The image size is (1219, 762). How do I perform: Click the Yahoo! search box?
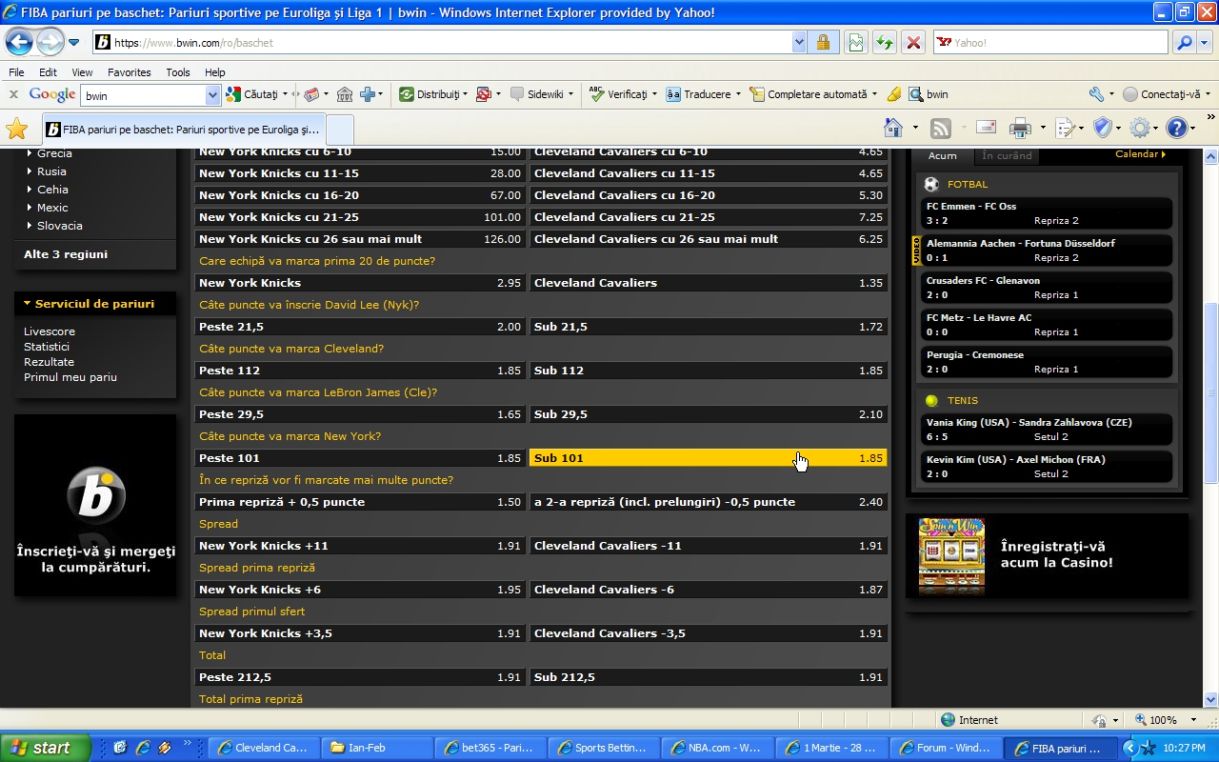coord(1050,43)
